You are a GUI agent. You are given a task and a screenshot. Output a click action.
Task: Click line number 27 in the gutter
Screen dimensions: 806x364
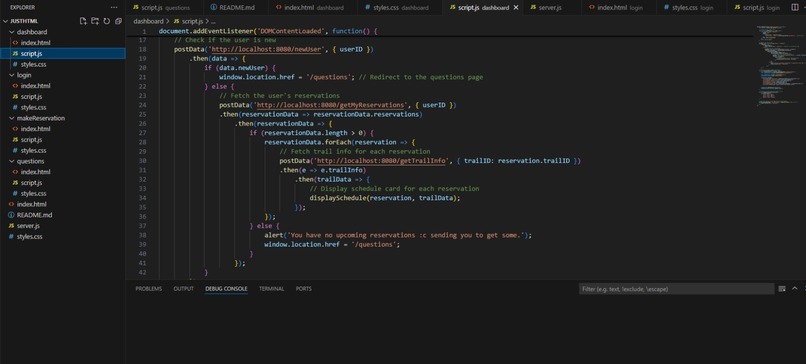coord(142,133)
